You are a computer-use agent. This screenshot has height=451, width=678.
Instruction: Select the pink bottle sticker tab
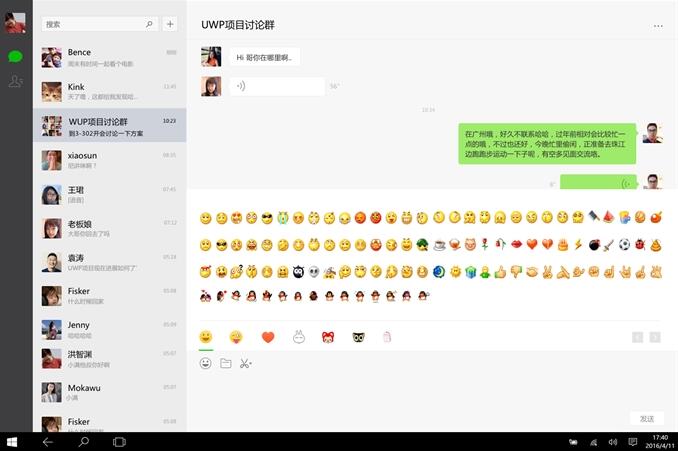click(x=387, y=337)
